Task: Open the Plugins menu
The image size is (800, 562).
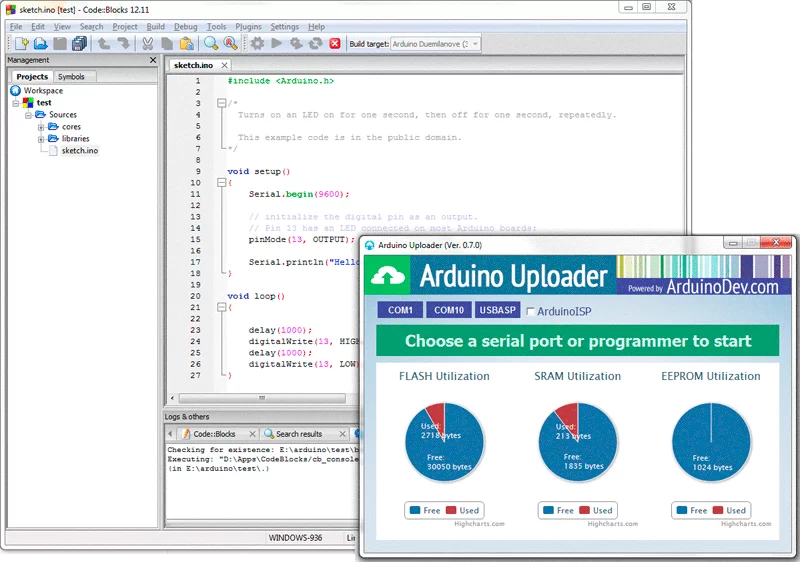Action: [248, 27]
